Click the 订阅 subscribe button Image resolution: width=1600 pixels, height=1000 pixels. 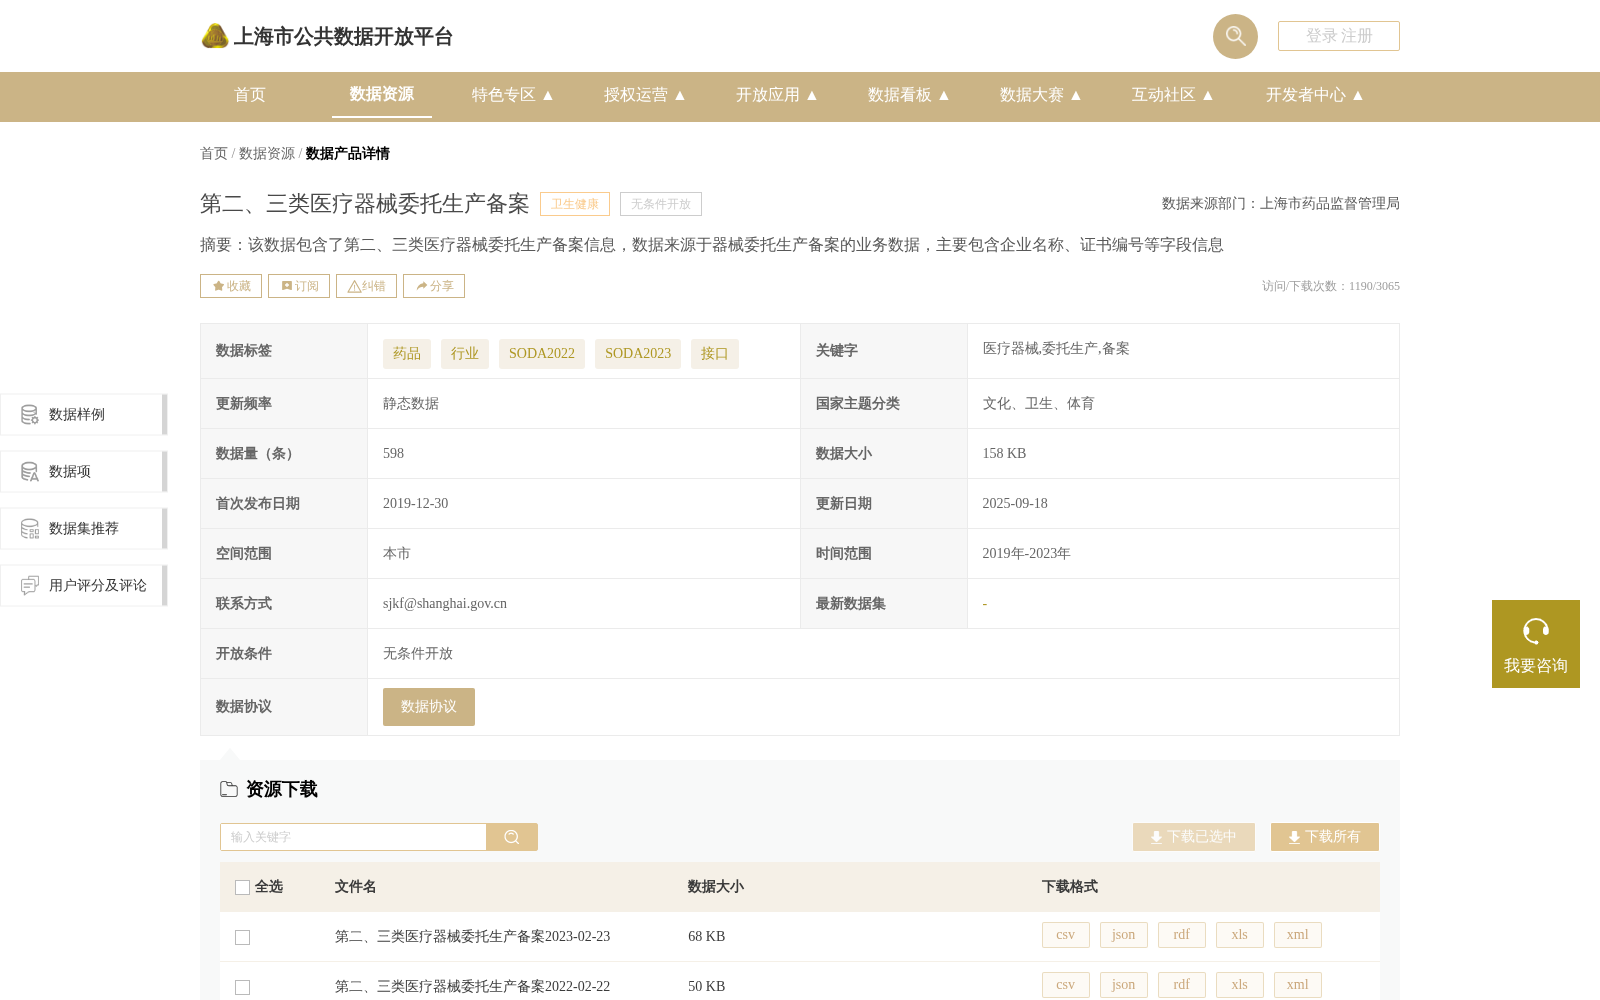point(299,286)
